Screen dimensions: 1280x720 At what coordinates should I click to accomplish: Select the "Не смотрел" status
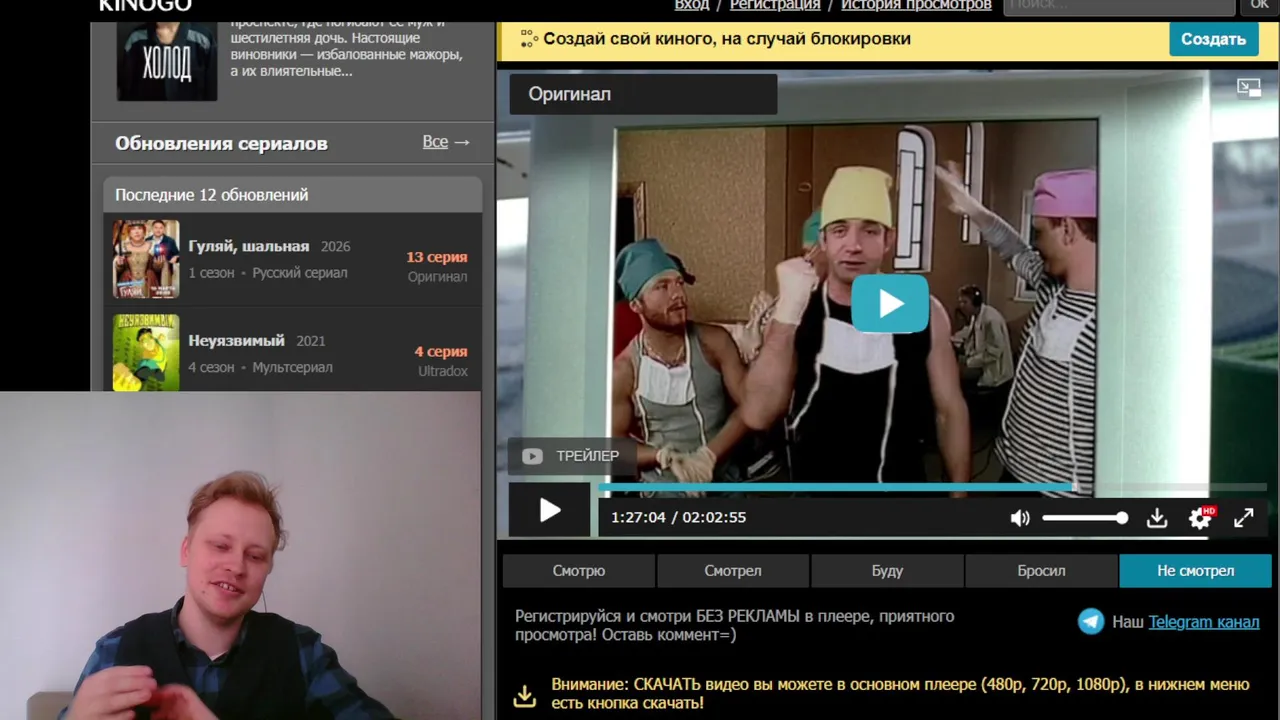1195,571
